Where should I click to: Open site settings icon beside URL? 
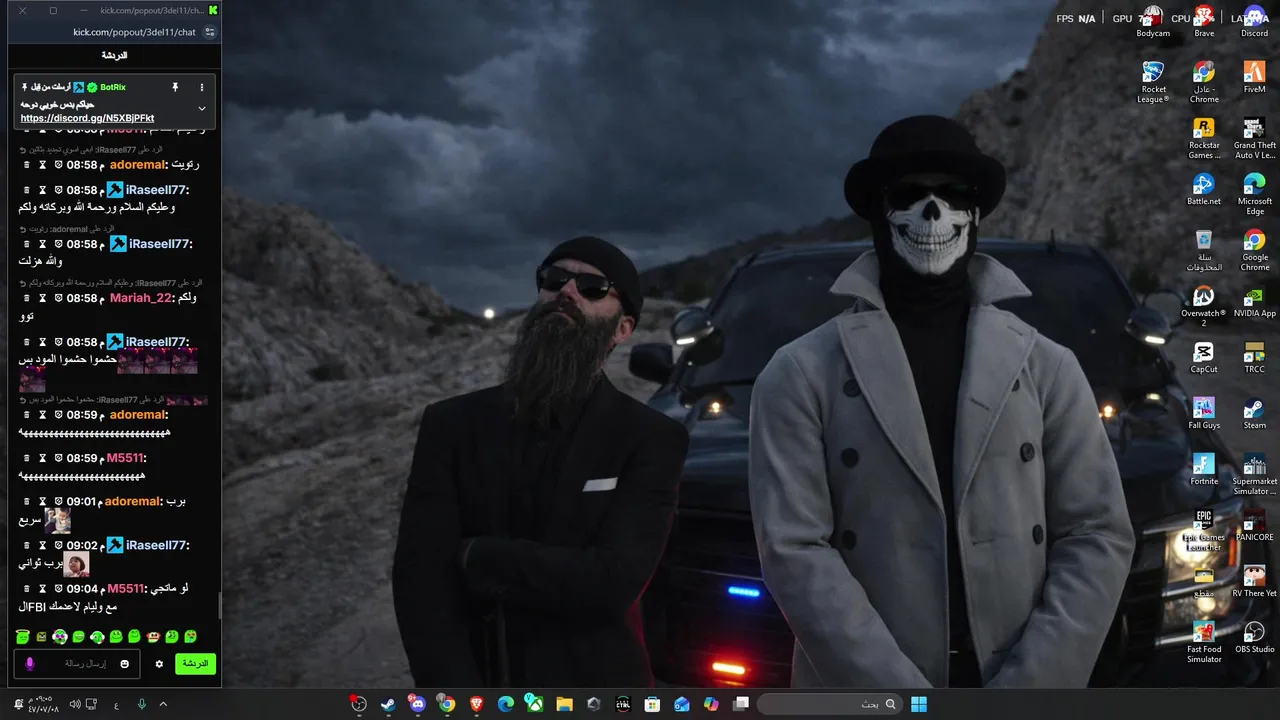point(209,32)
